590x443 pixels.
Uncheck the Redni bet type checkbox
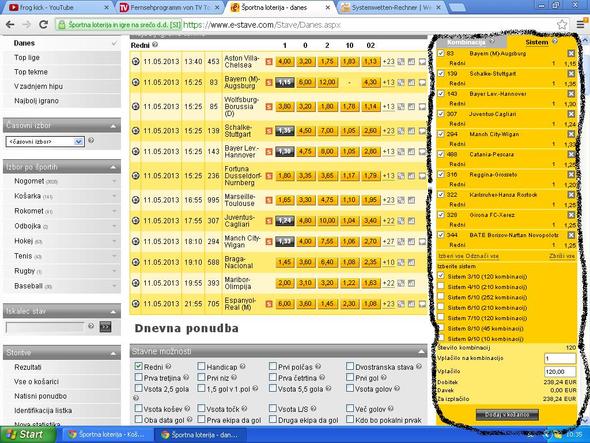click(138, 366)
